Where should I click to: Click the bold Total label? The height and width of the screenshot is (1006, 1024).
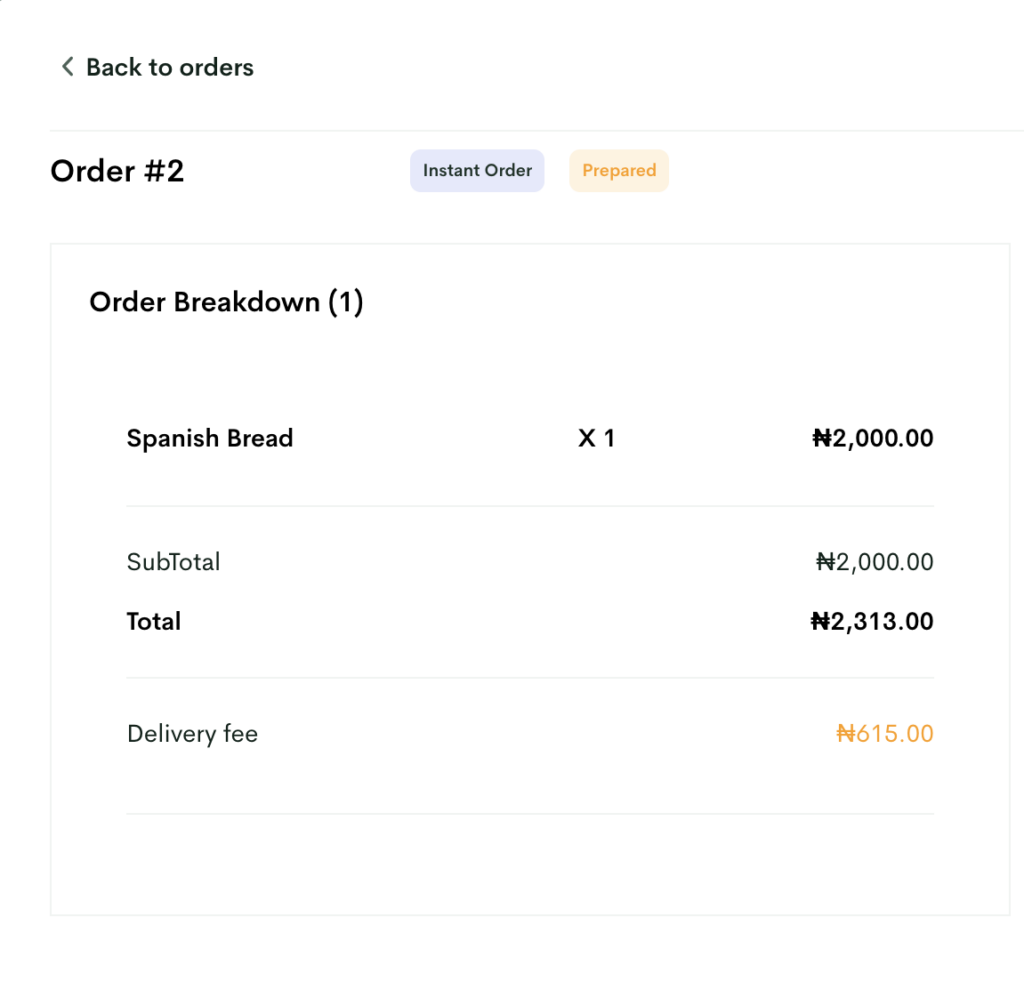(x=153, y=621)
